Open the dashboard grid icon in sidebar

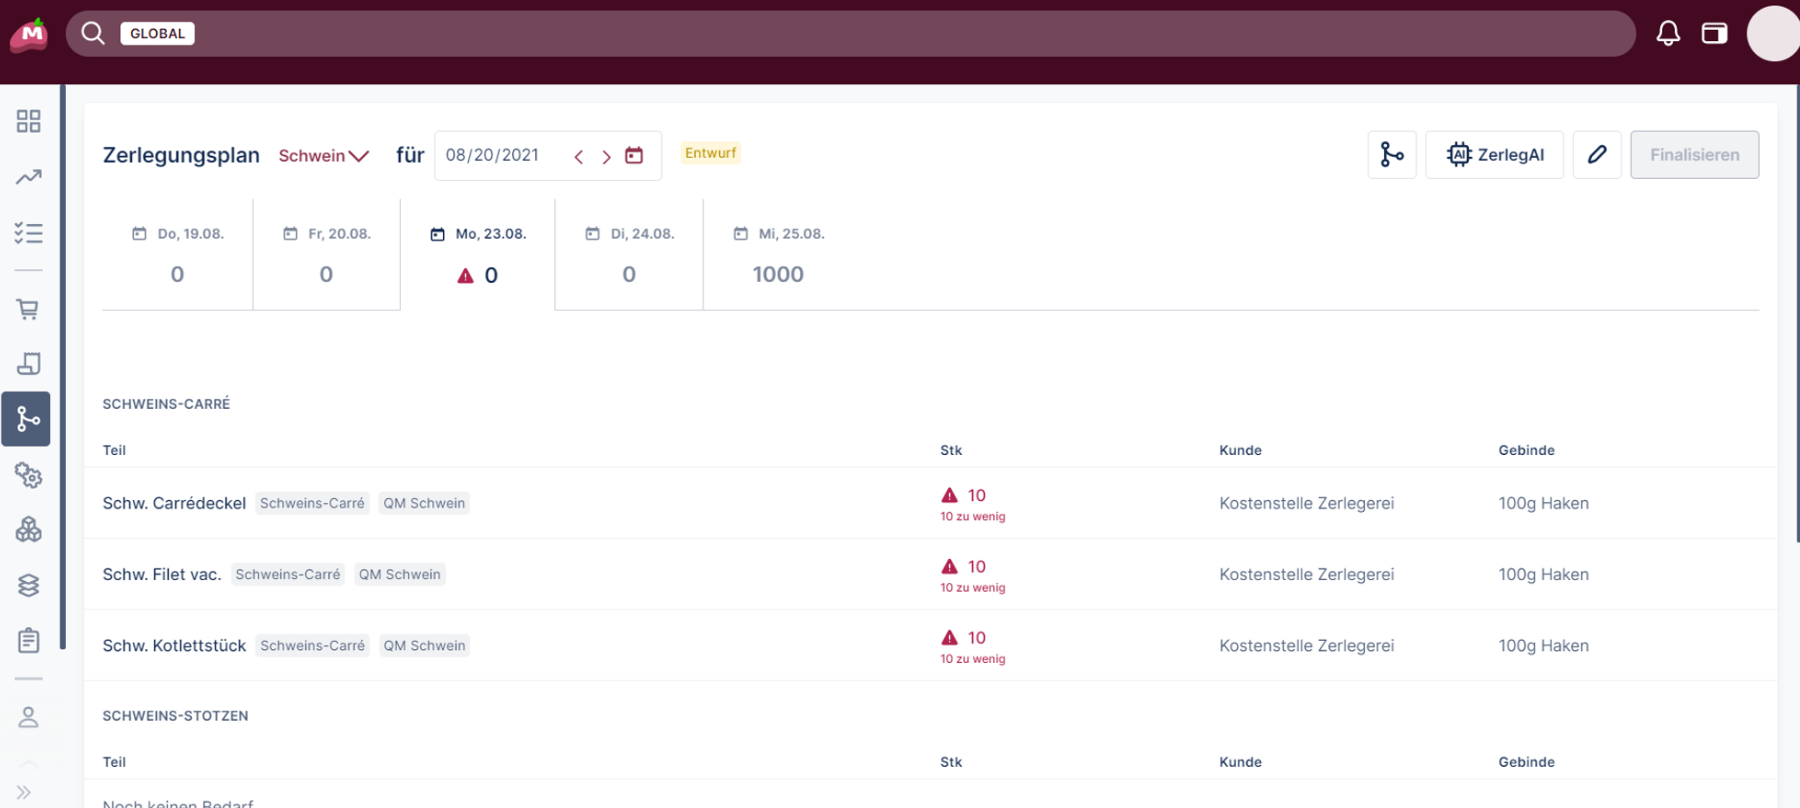tap(28, 121)
